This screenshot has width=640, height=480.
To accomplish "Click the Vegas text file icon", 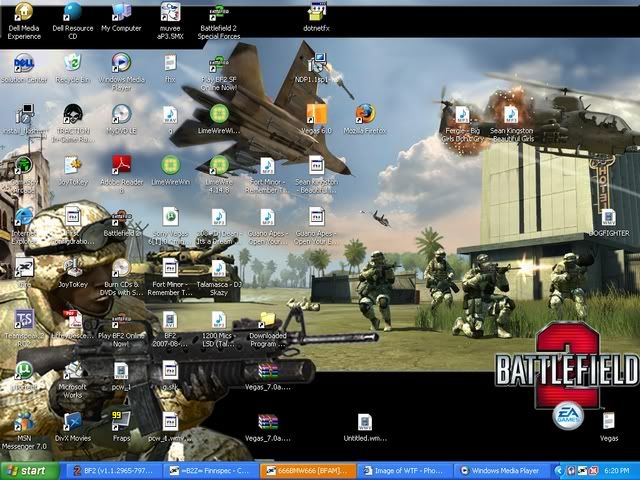I will point(609,427).
